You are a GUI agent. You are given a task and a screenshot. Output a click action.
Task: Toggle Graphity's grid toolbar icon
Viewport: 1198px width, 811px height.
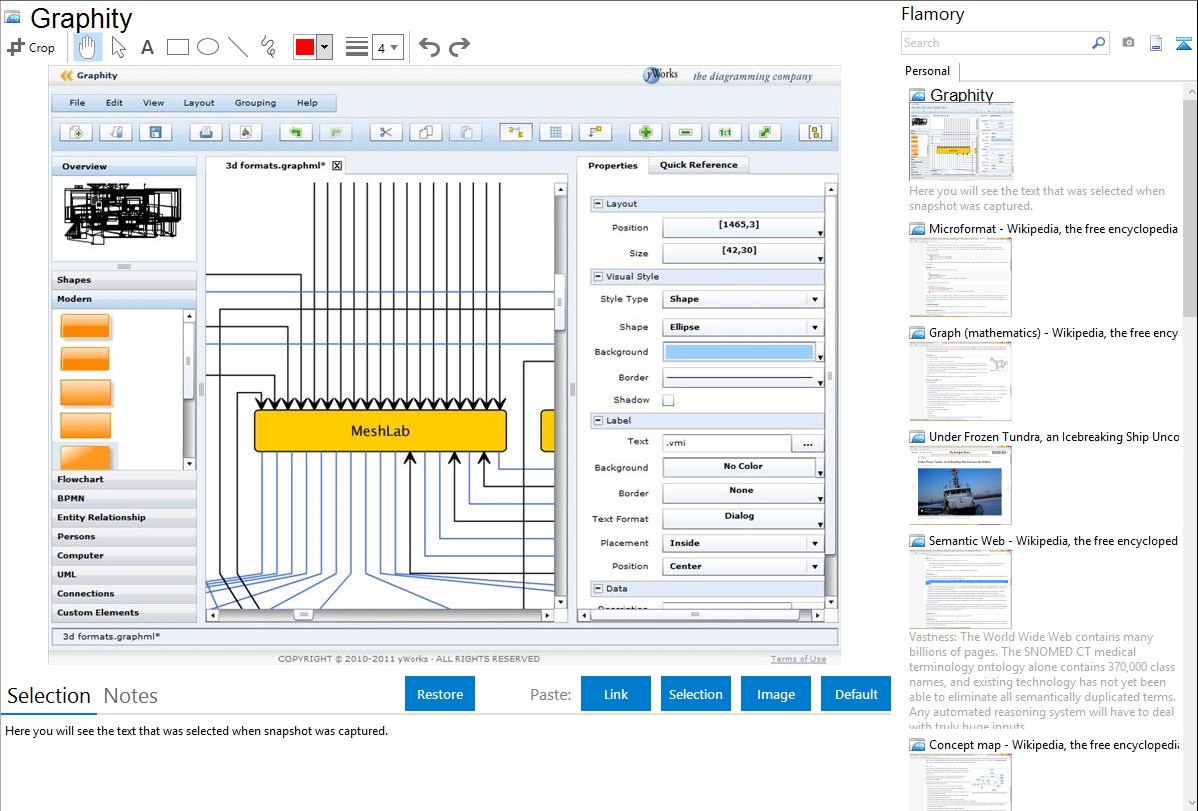click(x=555, y=132)
